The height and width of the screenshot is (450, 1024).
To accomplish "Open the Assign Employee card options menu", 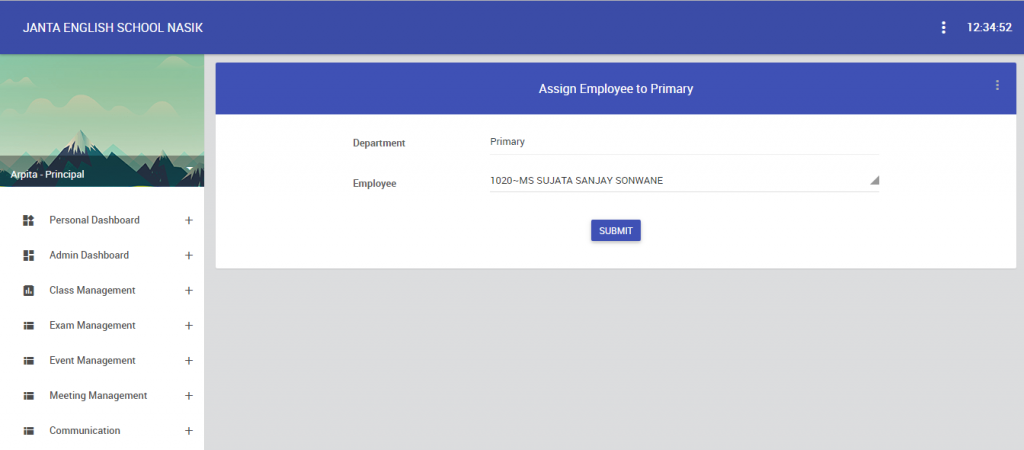I will [x=996, y=86].
